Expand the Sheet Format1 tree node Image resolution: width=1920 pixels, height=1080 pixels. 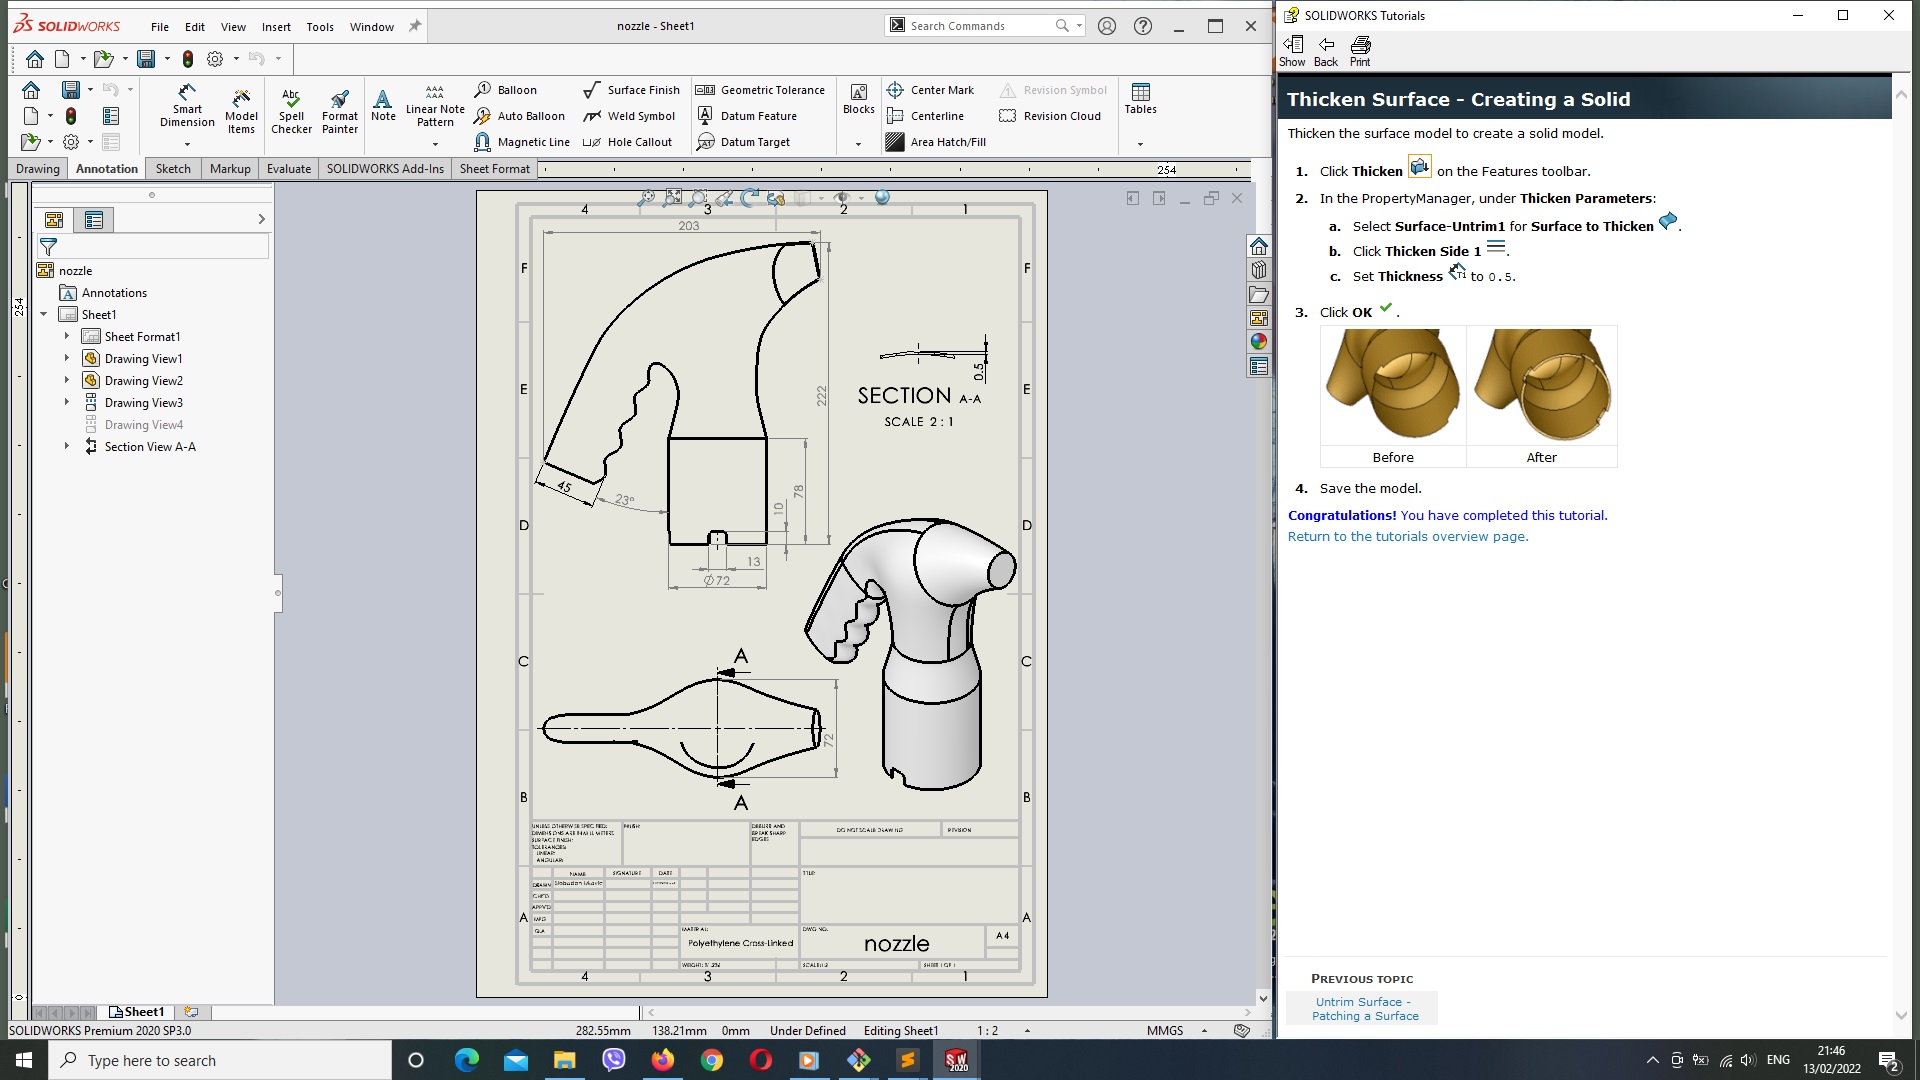(67, 336)
